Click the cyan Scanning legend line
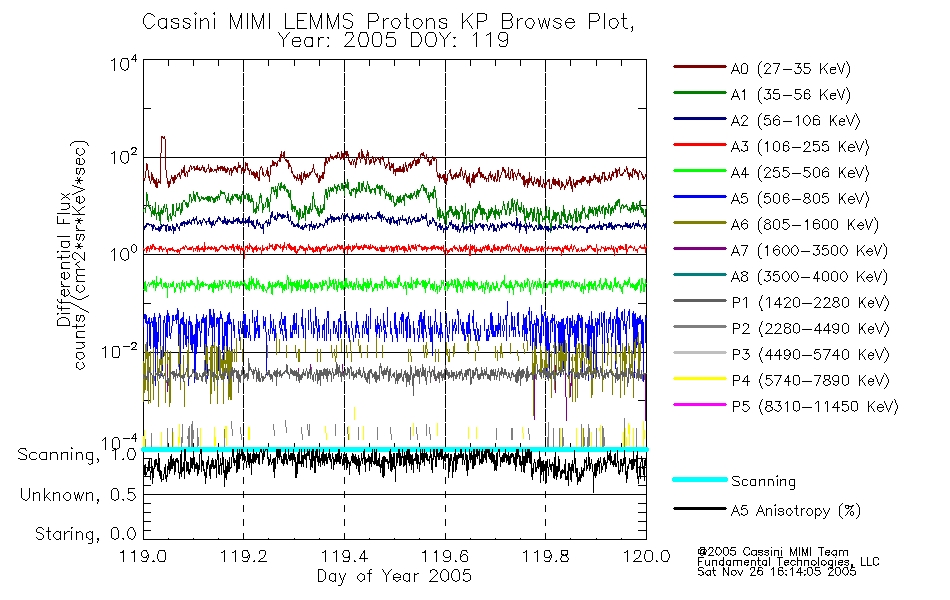Viewport: 950px width, 600px height. 699,479
